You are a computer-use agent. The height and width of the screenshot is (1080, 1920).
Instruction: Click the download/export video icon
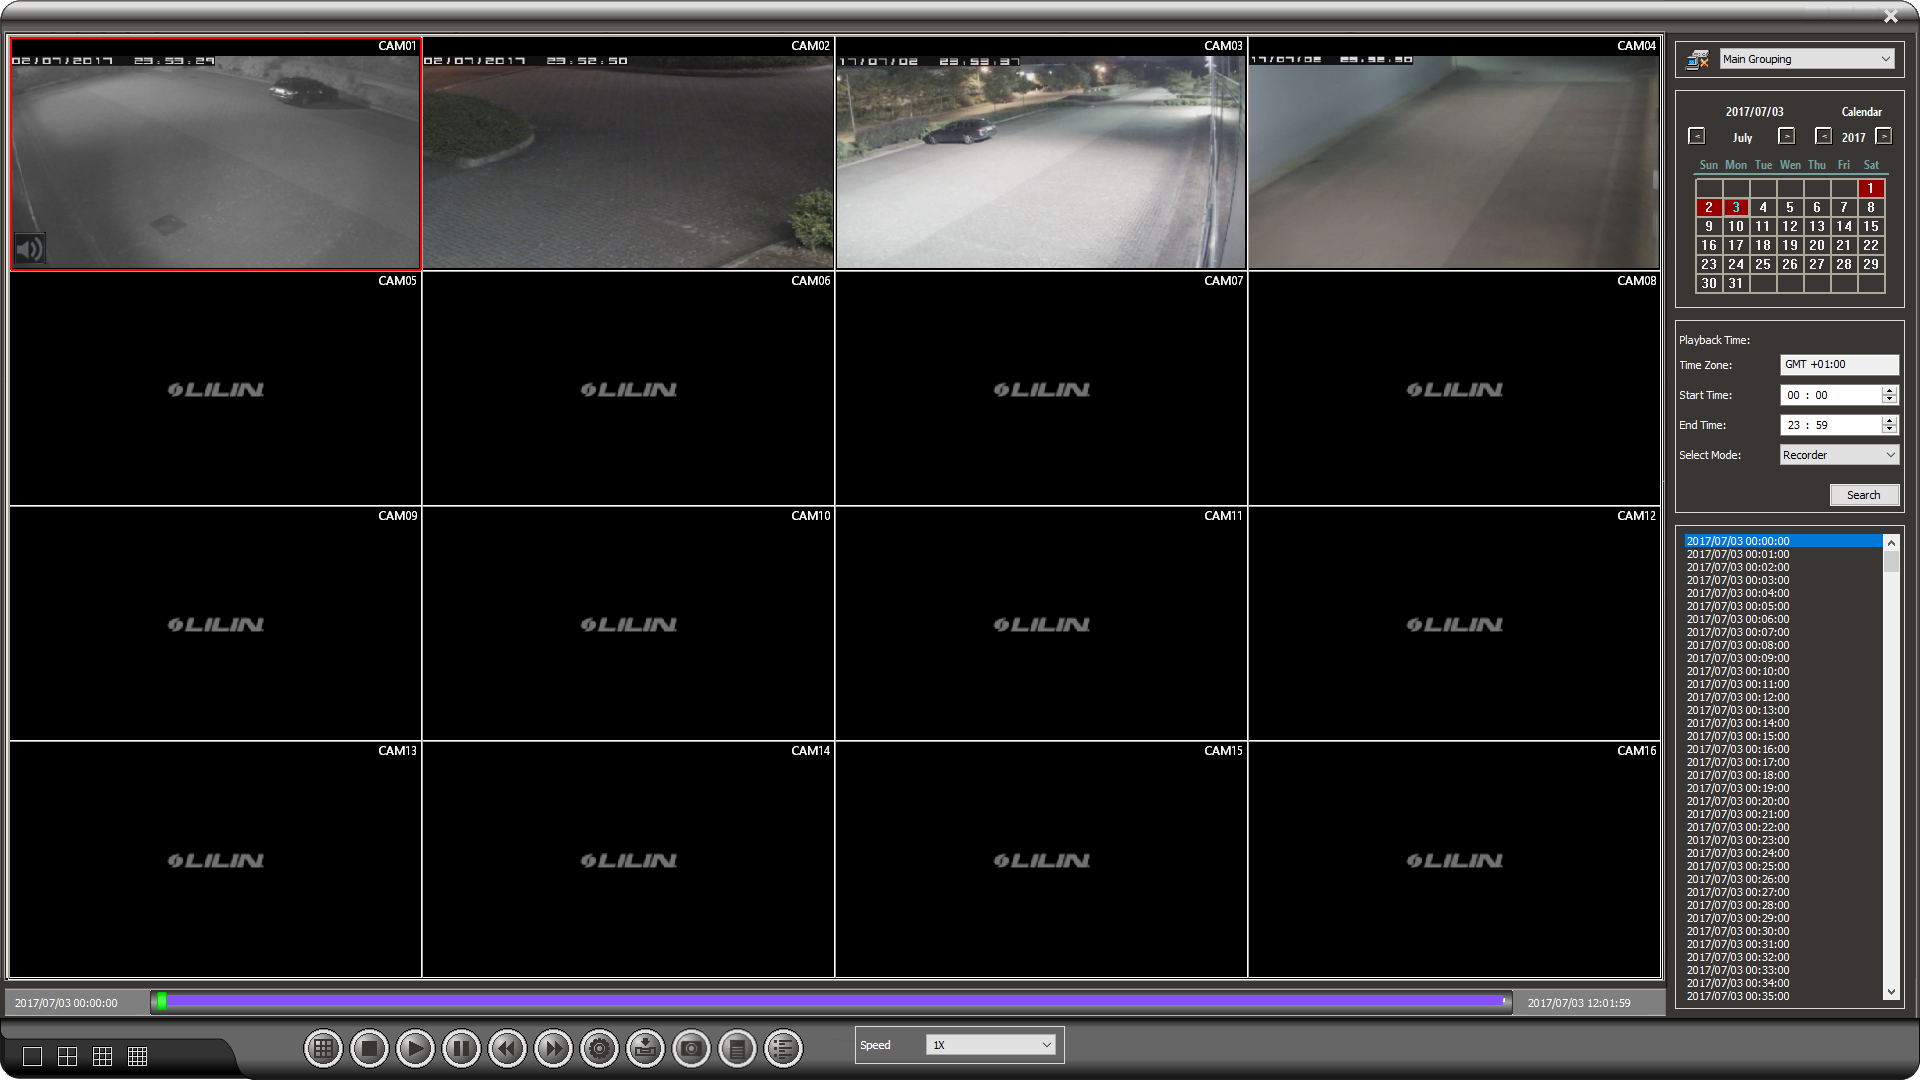645,1049
